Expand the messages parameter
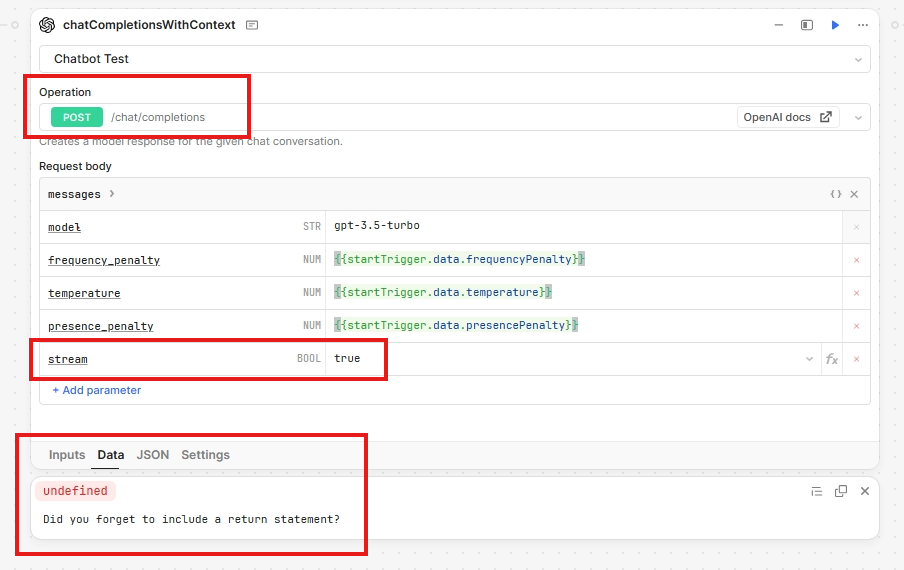The image size is (904, 570). click(111, 194)
